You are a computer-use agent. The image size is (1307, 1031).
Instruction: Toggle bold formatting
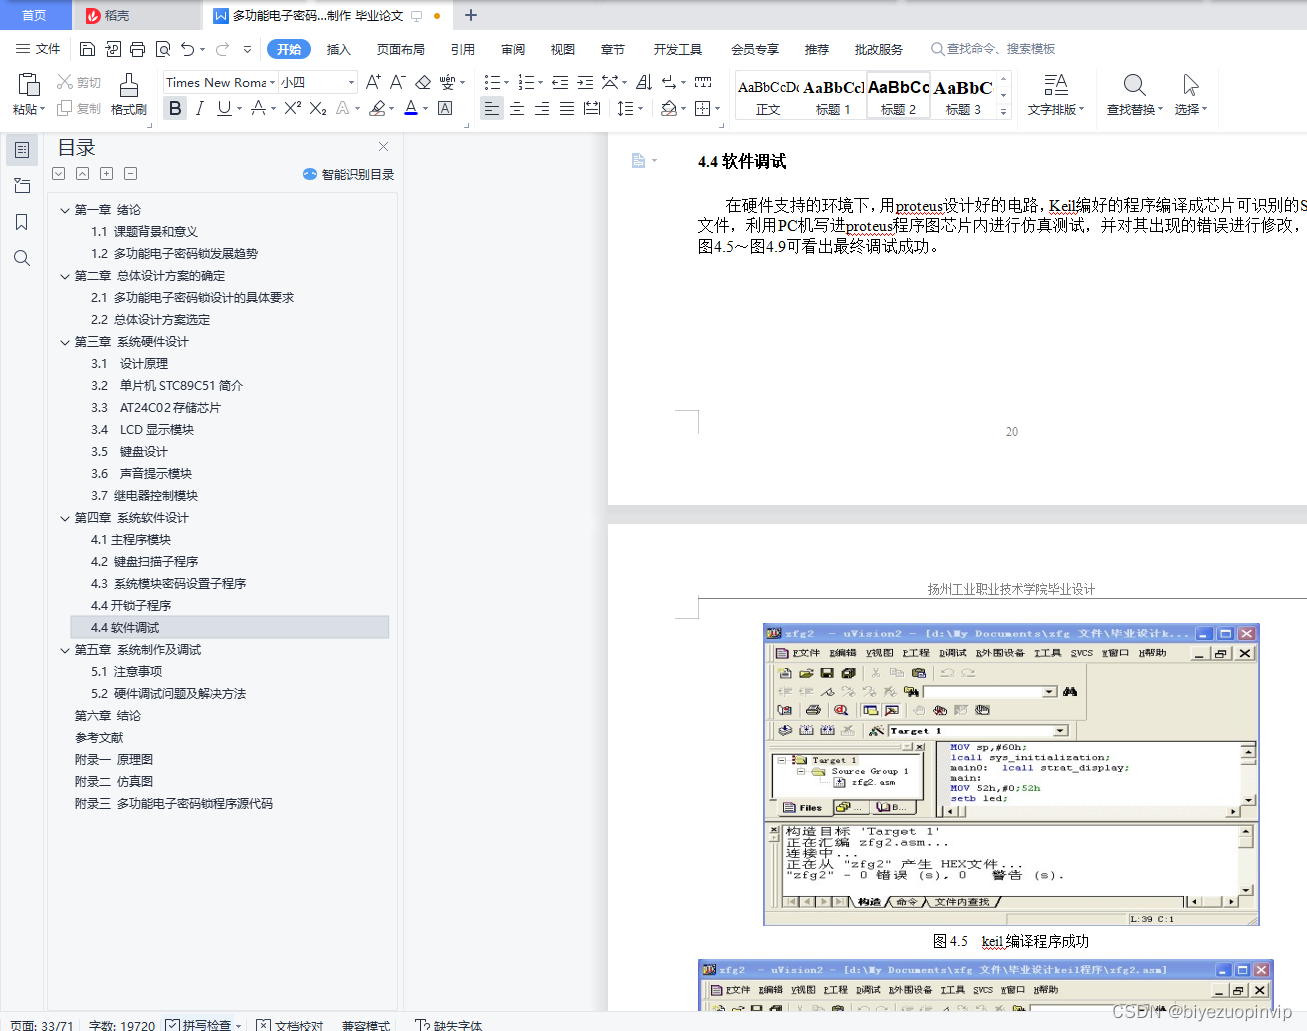point(174,107)
